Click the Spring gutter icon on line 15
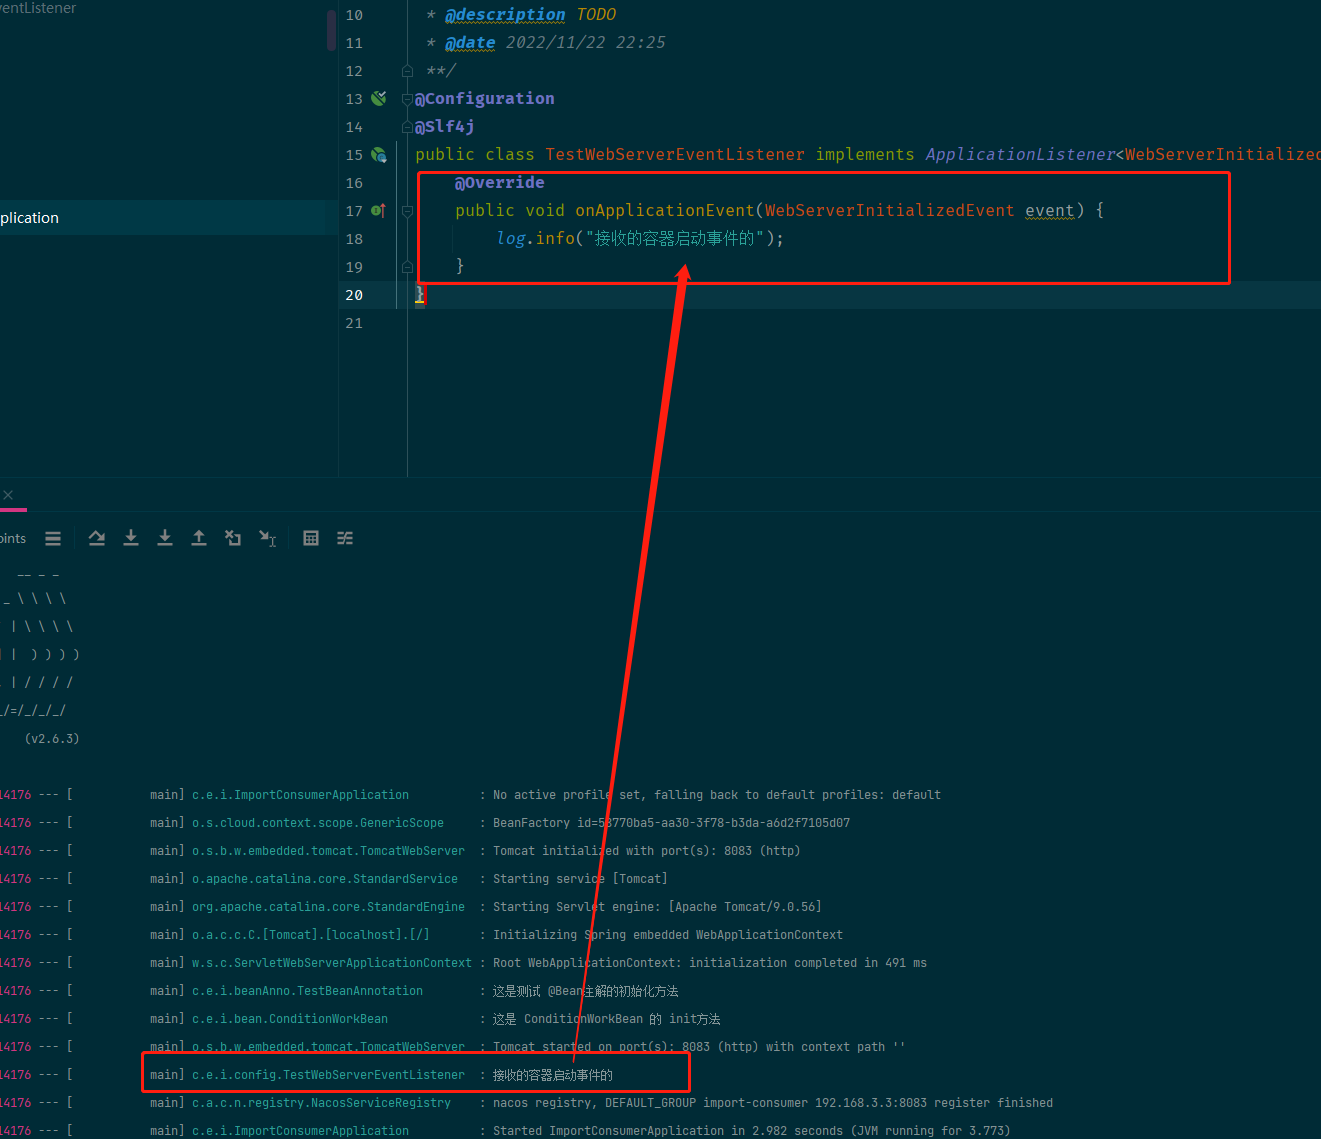1321x1139 pixels. 379,154
